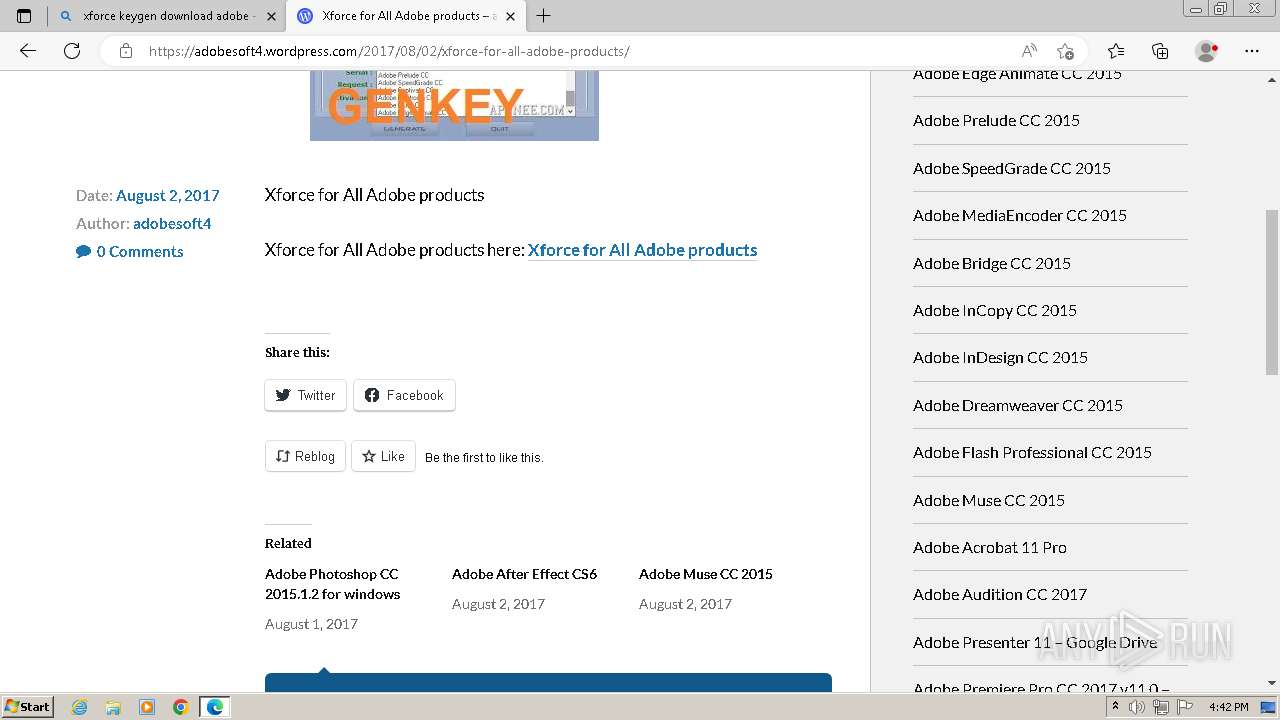The height and width of the screenshot is (720, 1280).
Task: Open Adobe InCopy CC 2015 sidebar link
Action: [995, 310]
